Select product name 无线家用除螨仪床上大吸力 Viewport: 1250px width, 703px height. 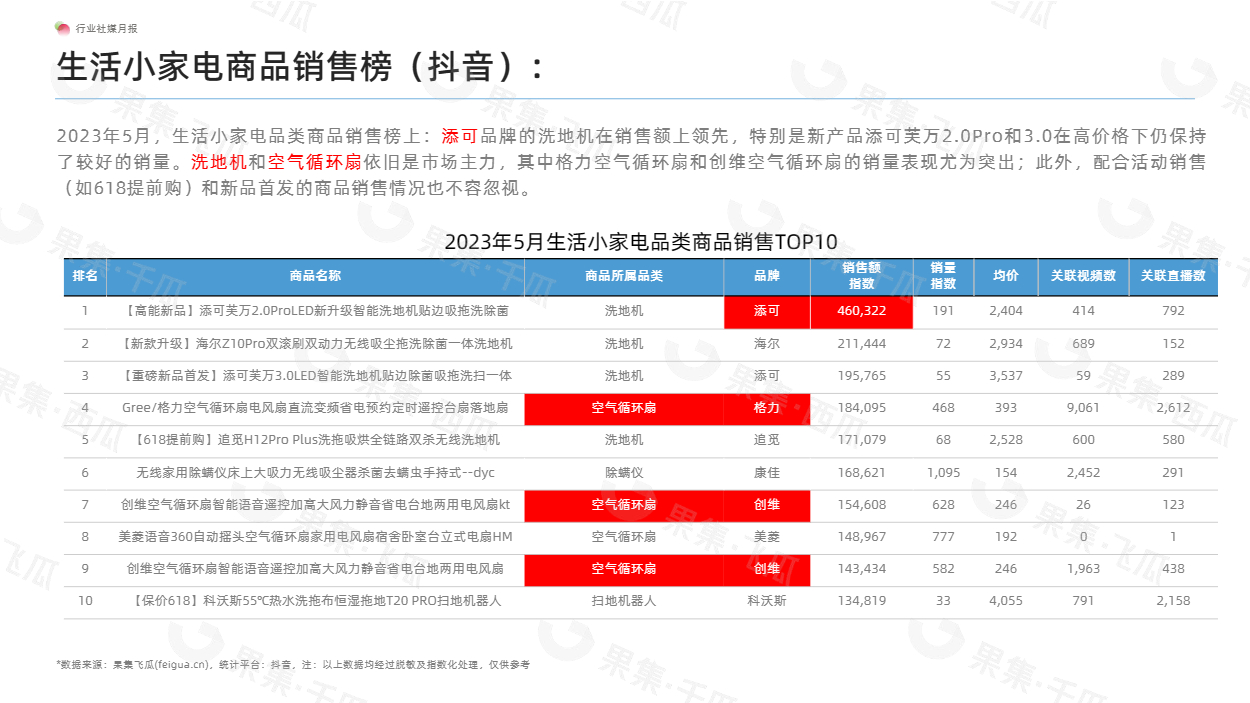coord(315,472)
